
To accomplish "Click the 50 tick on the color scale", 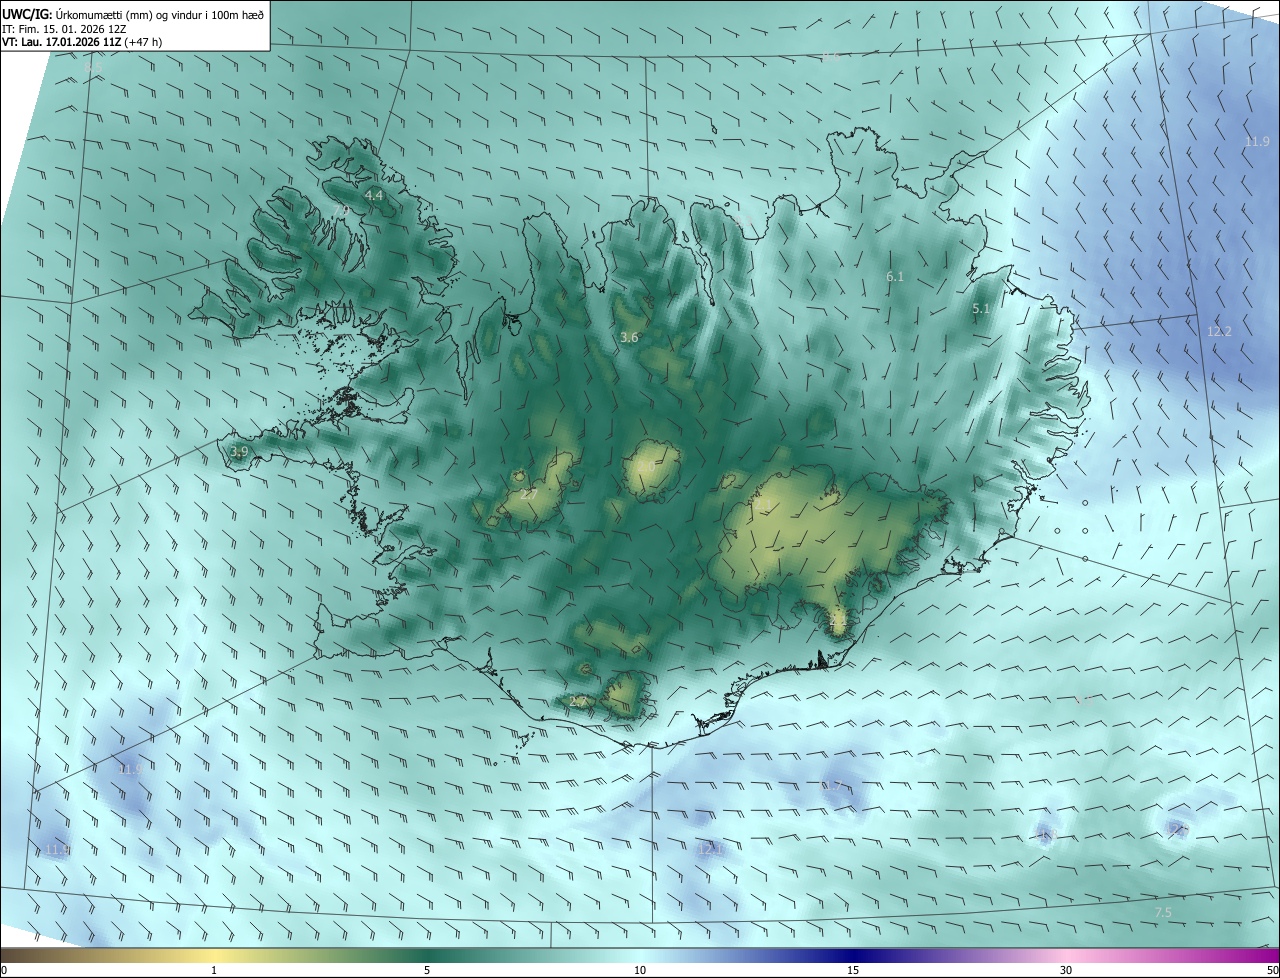I will click(x=1272, y=970).
